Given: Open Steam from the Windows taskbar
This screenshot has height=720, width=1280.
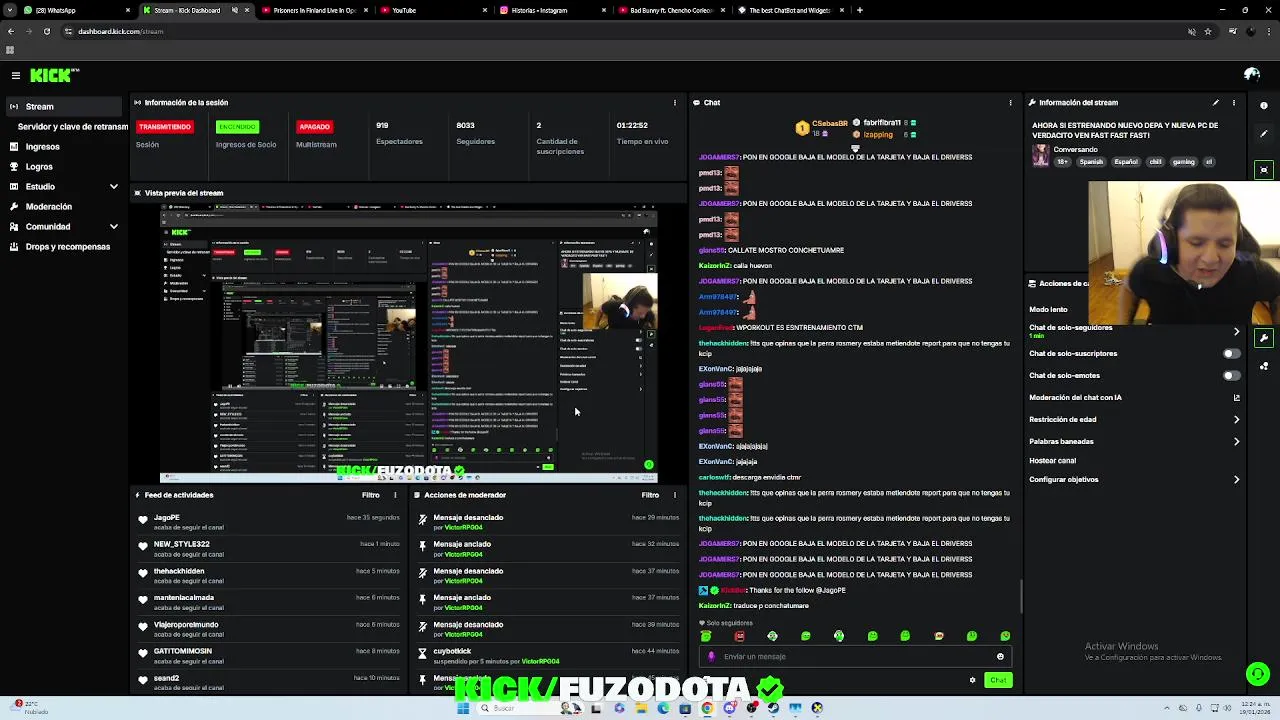Looking at the screenshot, I should [773, 708].
